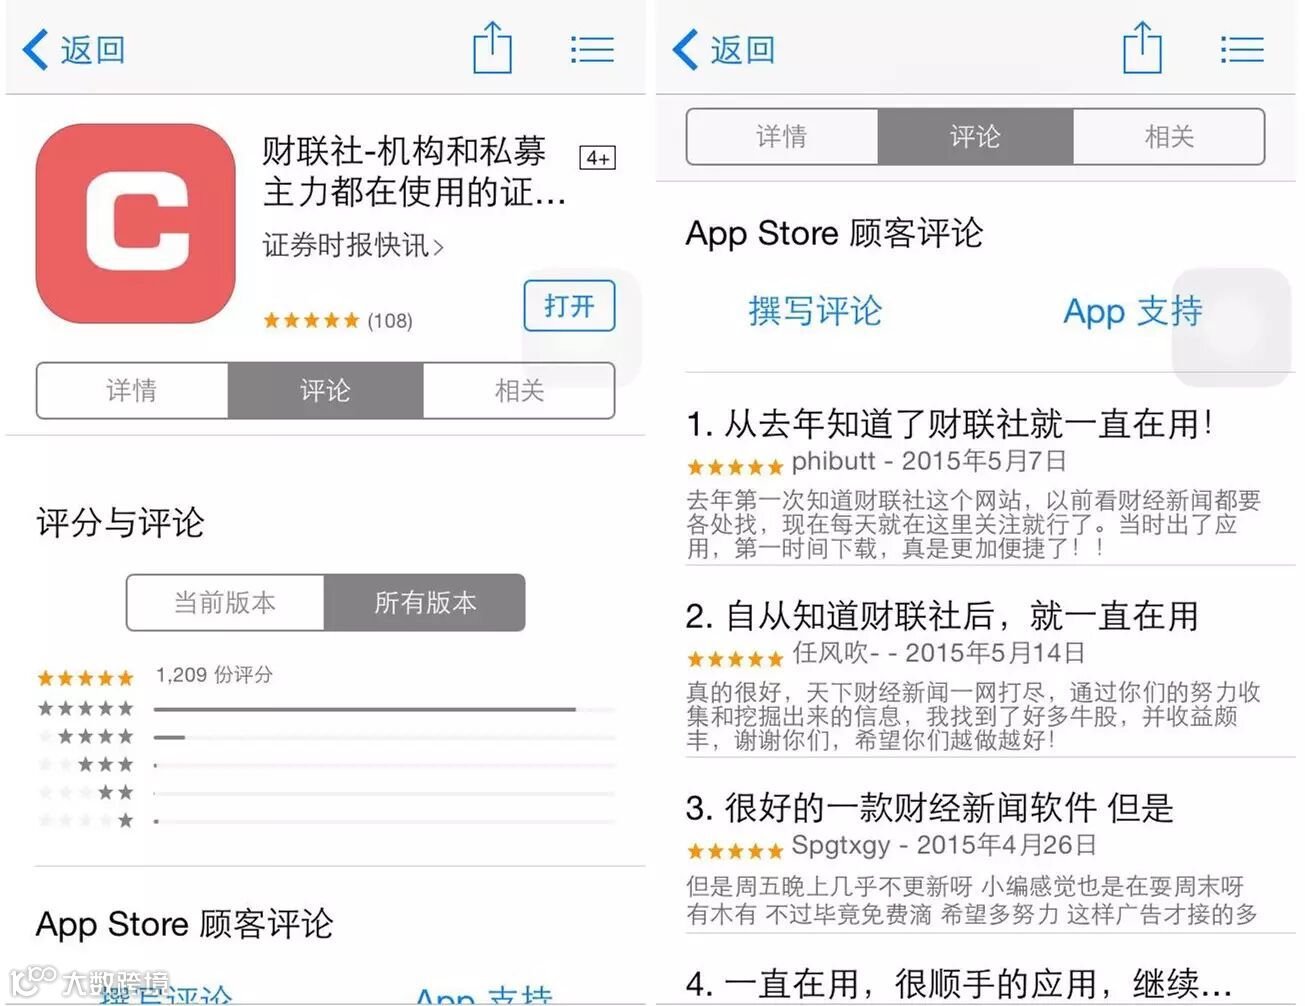The image size is (1305, 1006).
Task: Go back using left screen 返回 arrow
Action: [74, 49]
